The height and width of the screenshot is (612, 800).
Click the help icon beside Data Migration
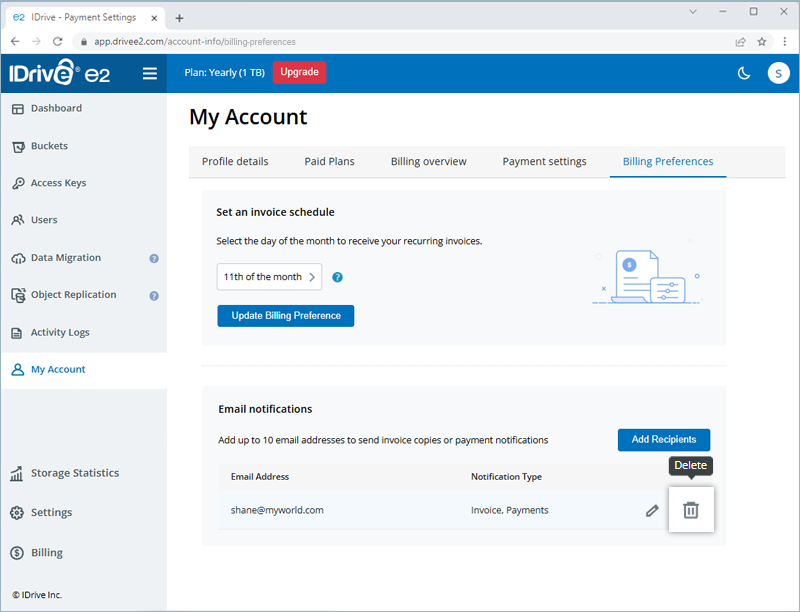154,258
